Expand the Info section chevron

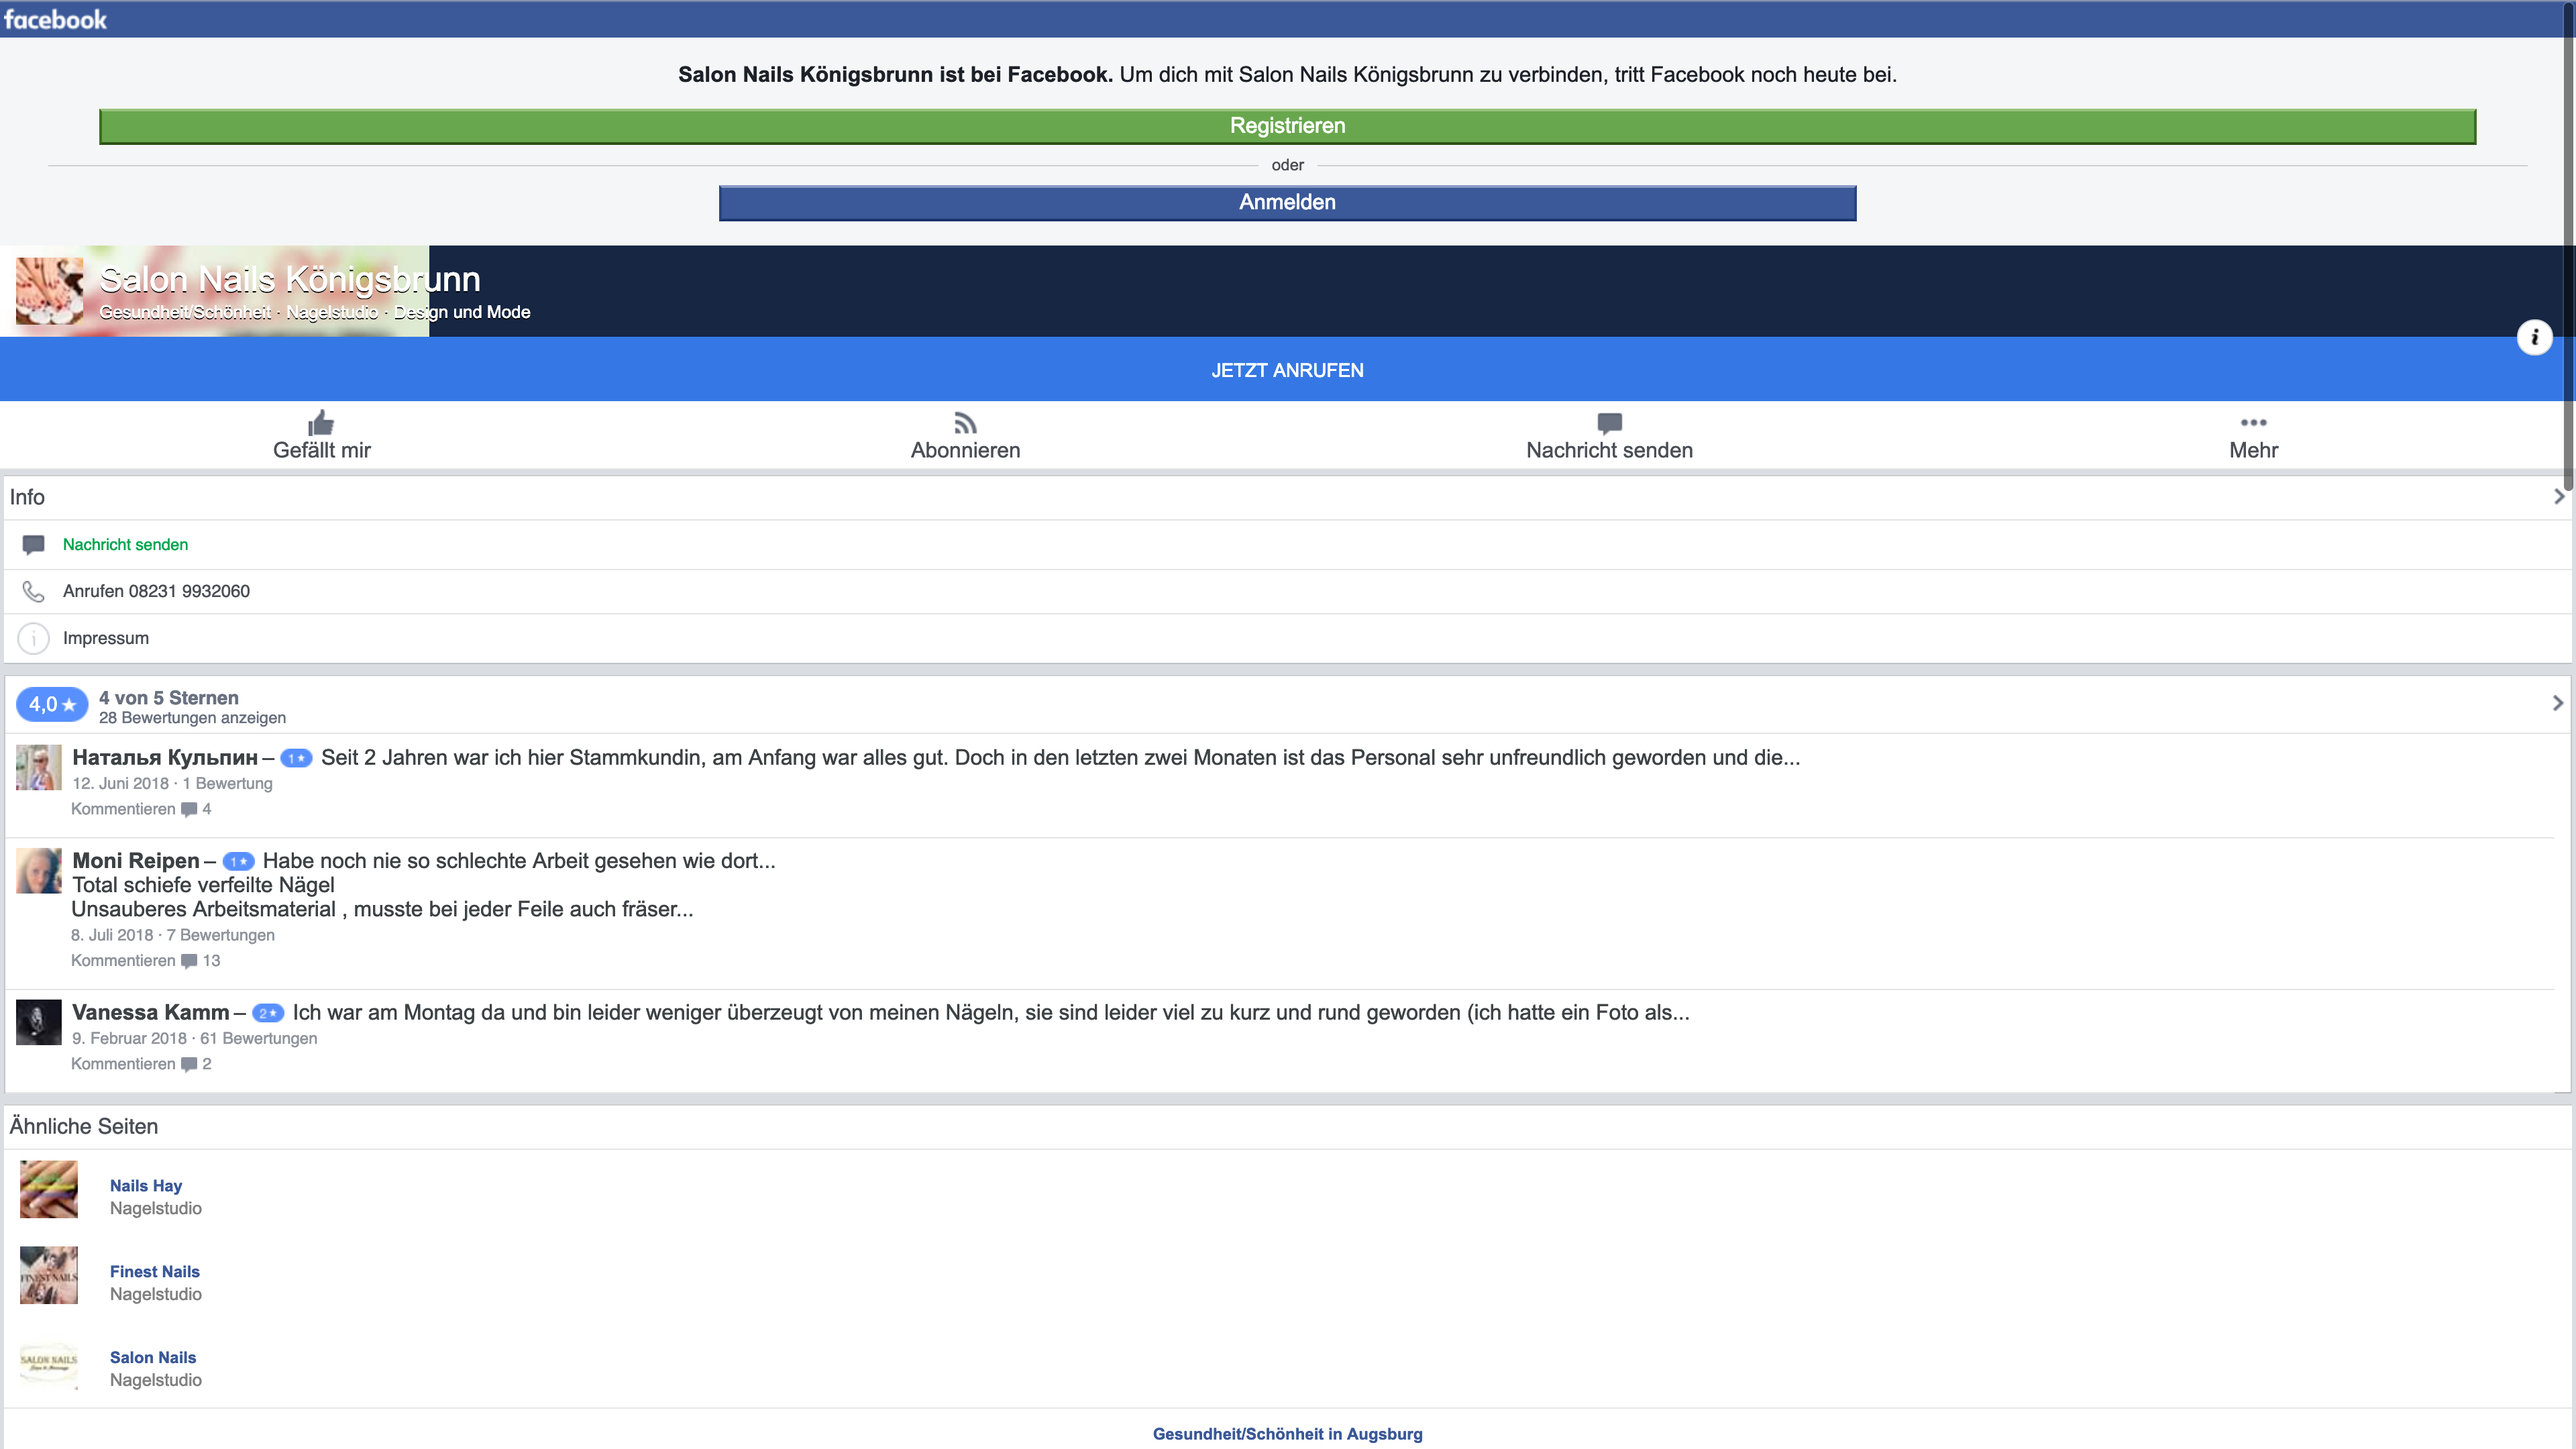(x=2558, y=497)
